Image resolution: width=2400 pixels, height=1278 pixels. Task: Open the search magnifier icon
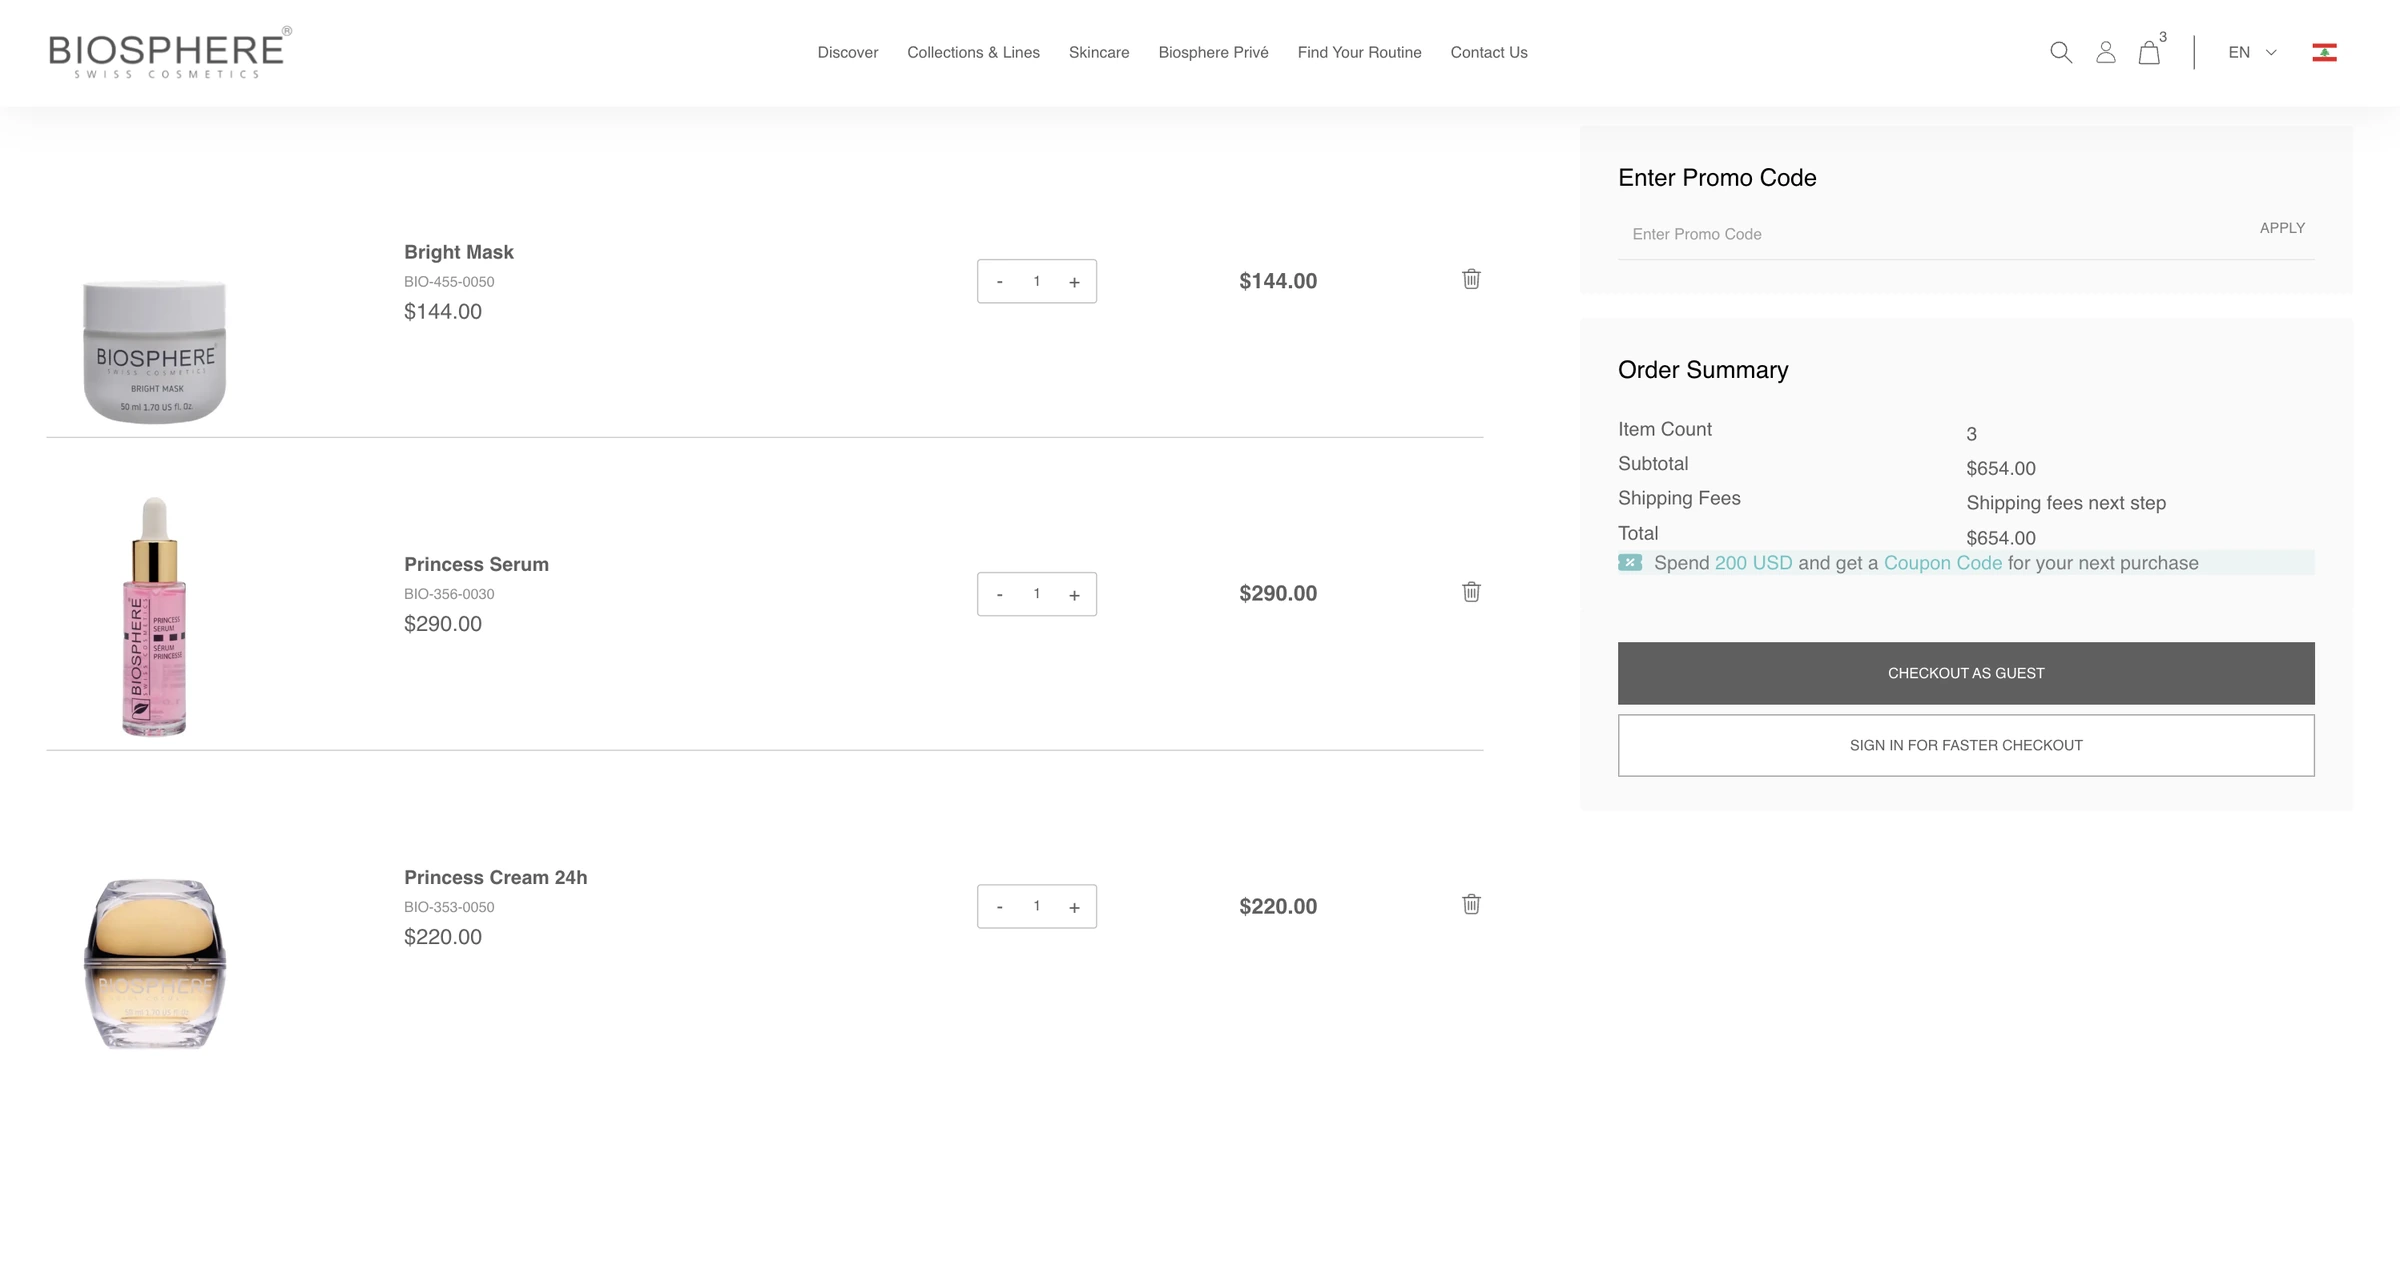pyautogui.click(x=2060, y=52)
